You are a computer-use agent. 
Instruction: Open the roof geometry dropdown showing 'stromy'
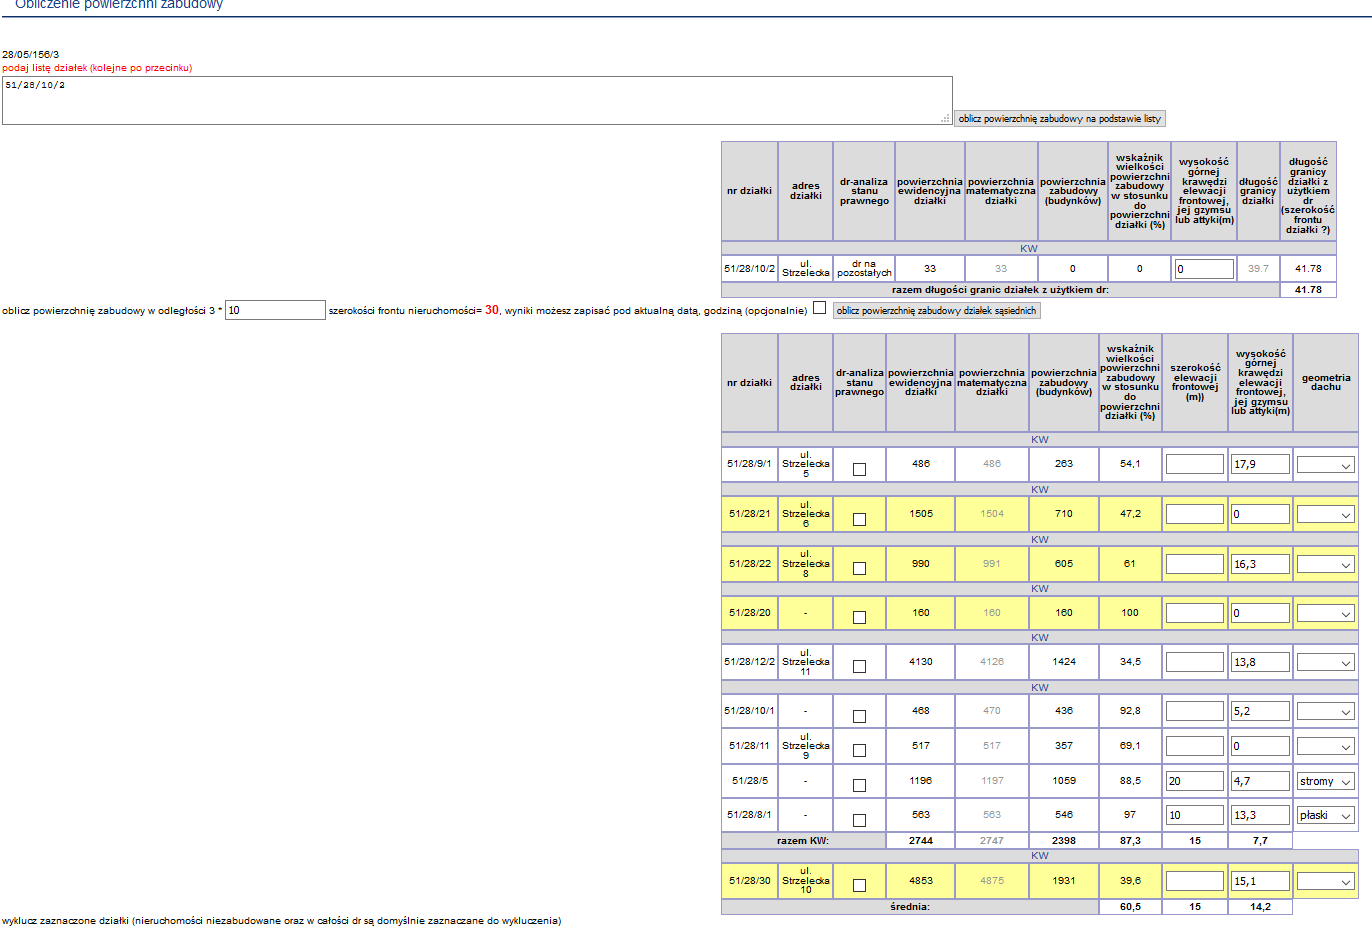pos(1325,781)
